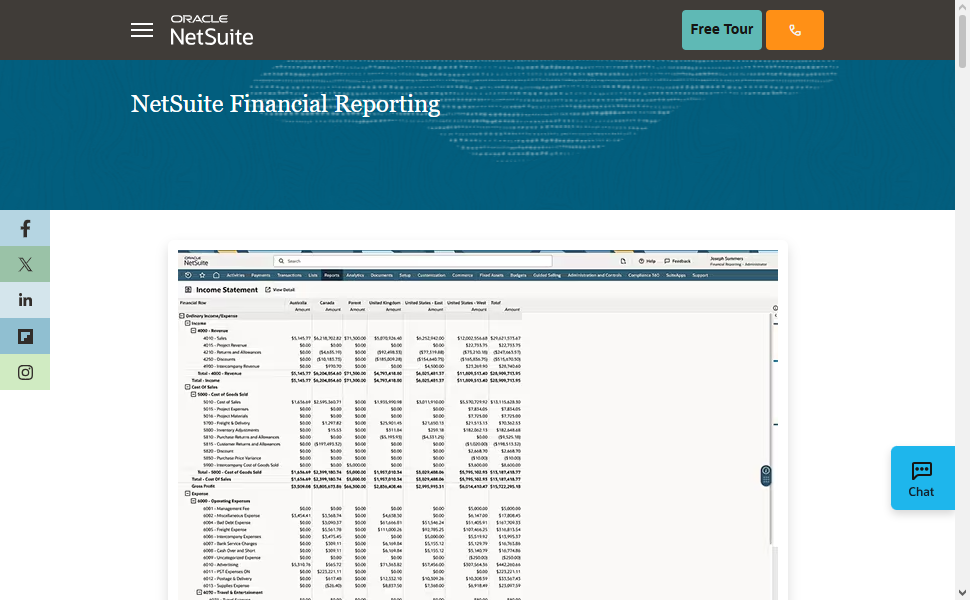Click the Free Tour button
The image size is (970, 600).
721,30
